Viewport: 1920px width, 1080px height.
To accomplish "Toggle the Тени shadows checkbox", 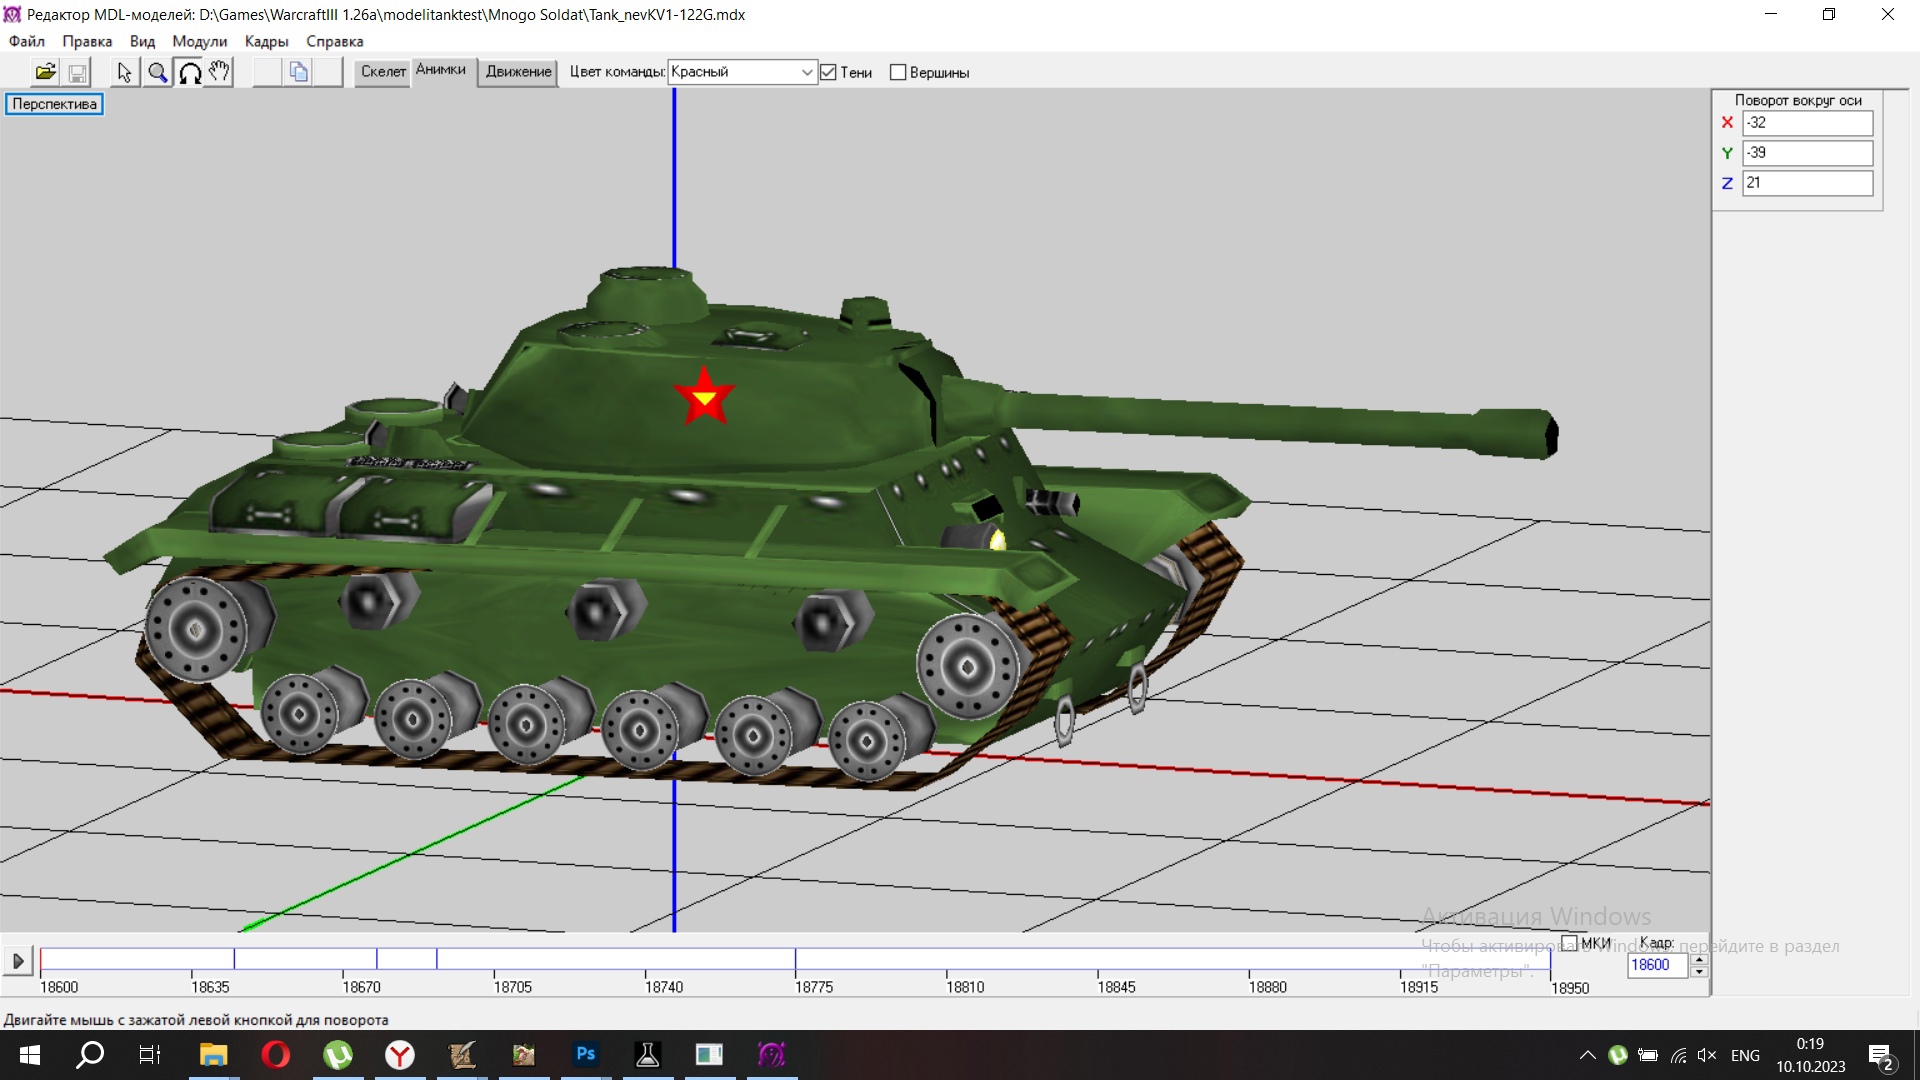I will pyautogui.click(x=828, y=72).
